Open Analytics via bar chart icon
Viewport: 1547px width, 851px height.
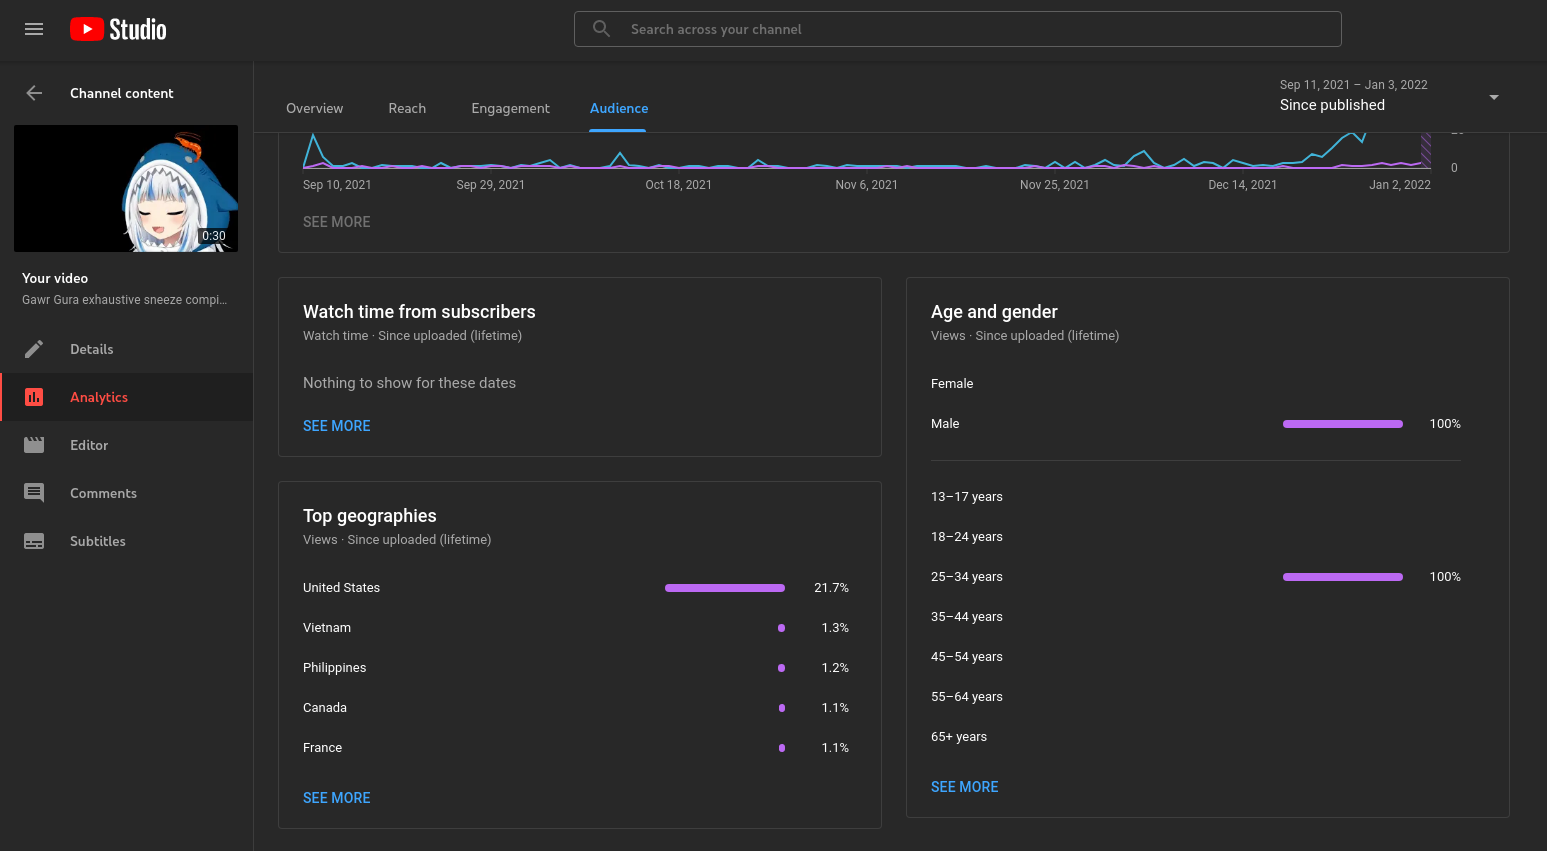[x=34, y=397]
